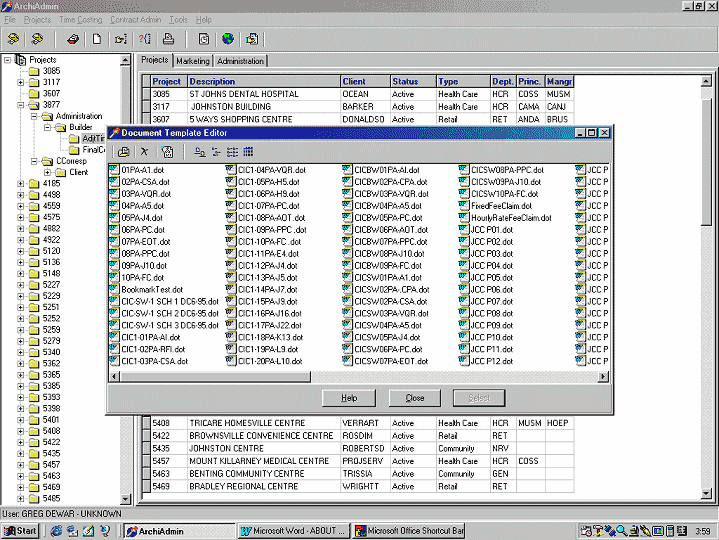Select the JCC P06.dot template file

[487, 290]
